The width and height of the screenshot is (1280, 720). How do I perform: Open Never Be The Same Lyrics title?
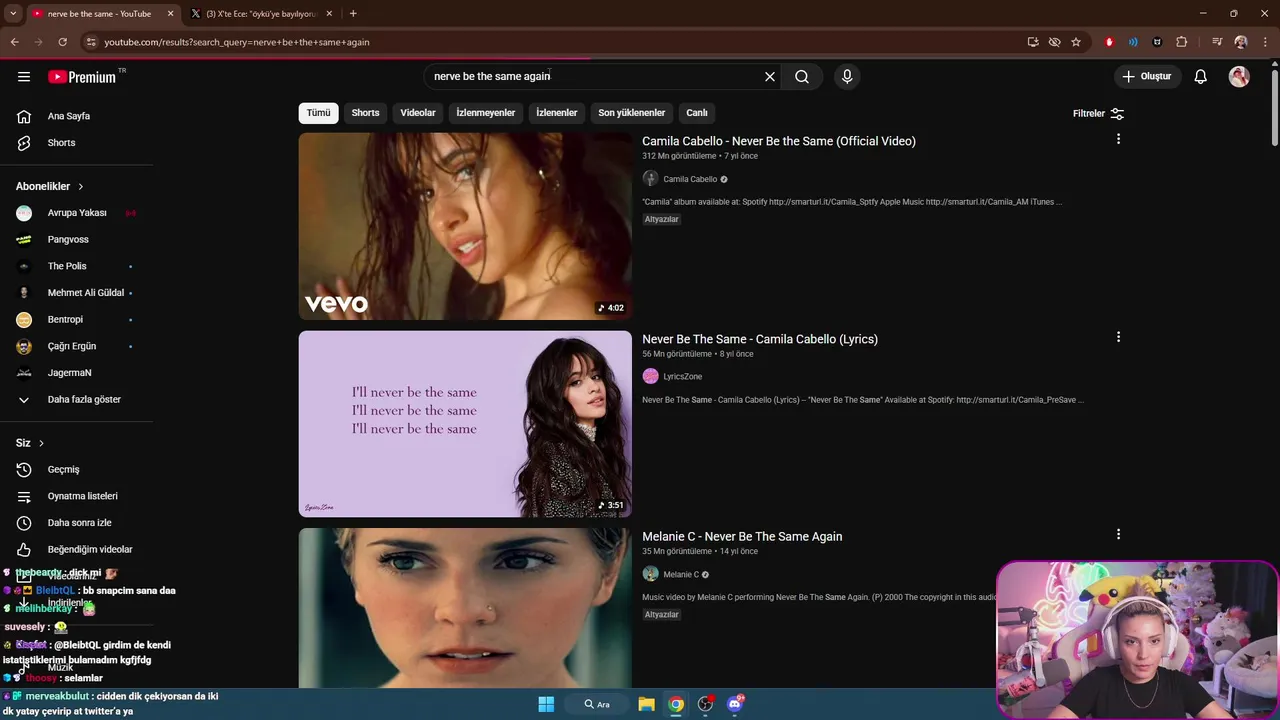tap(760, 339)
